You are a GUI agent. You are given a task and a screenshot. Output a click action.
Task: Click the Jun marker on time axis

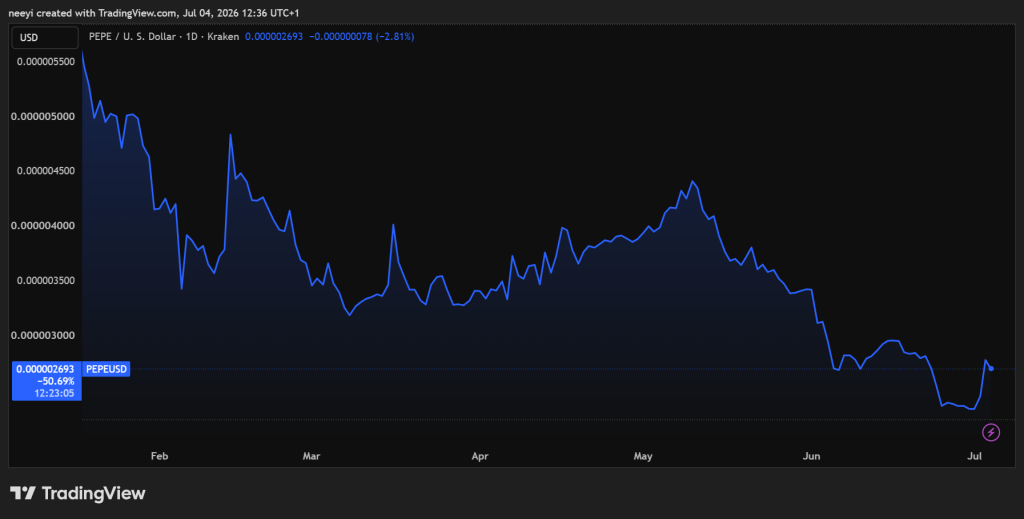pos(811,456)
